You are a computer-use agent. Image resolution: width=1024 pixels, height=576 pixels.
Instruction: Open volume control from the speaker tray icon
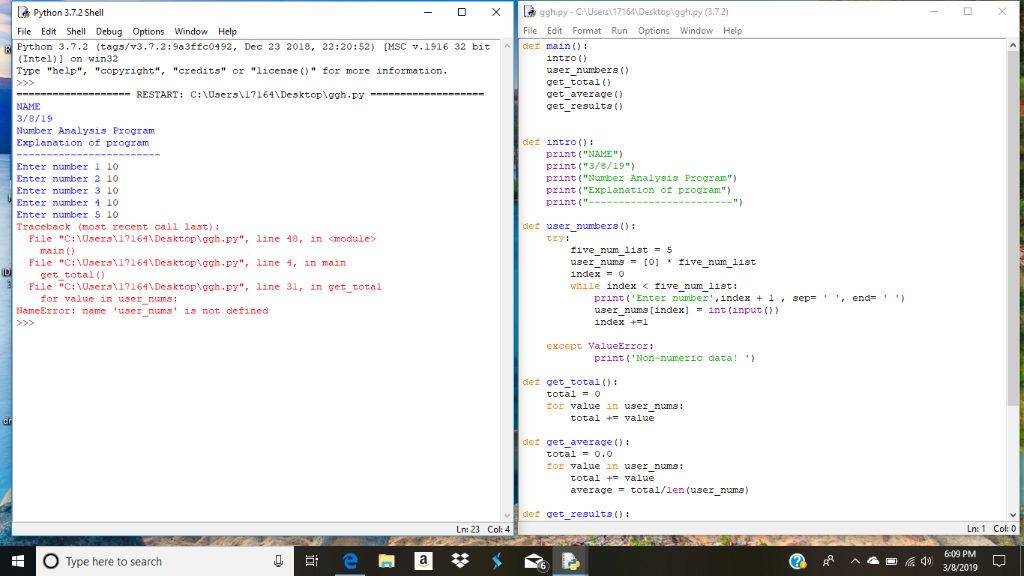coord(927,560)
